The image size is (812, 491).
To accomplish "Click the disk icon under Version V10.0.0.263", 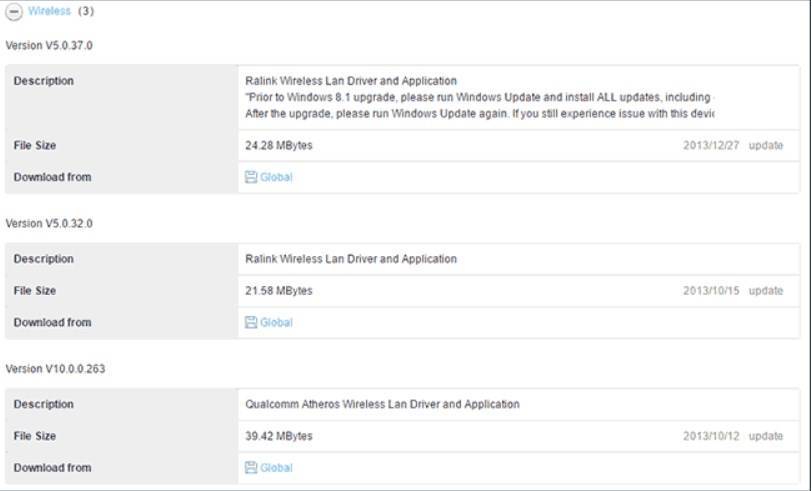I will point(251,468).
